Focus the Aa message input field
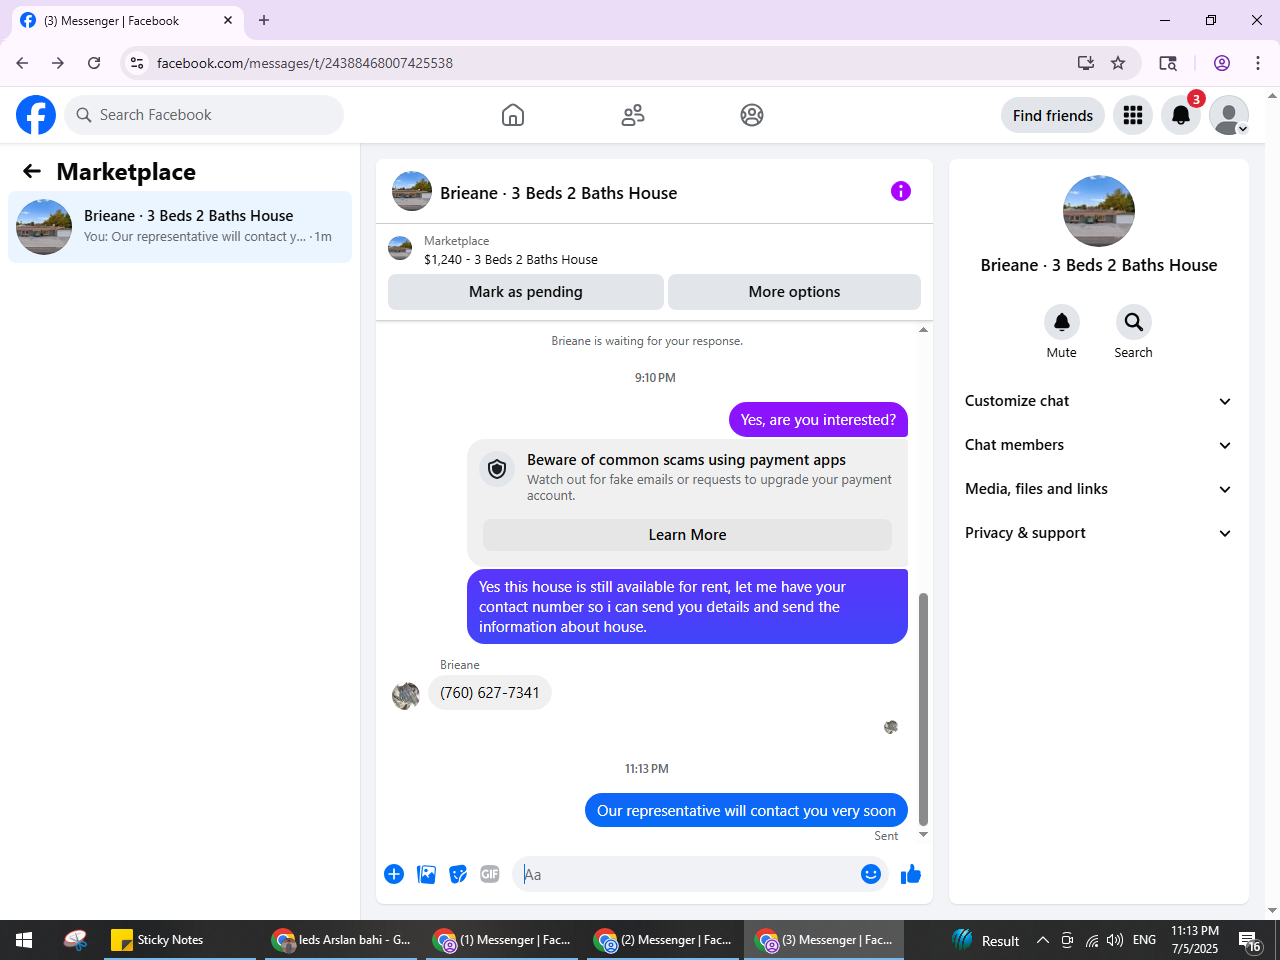 point(686,874)
